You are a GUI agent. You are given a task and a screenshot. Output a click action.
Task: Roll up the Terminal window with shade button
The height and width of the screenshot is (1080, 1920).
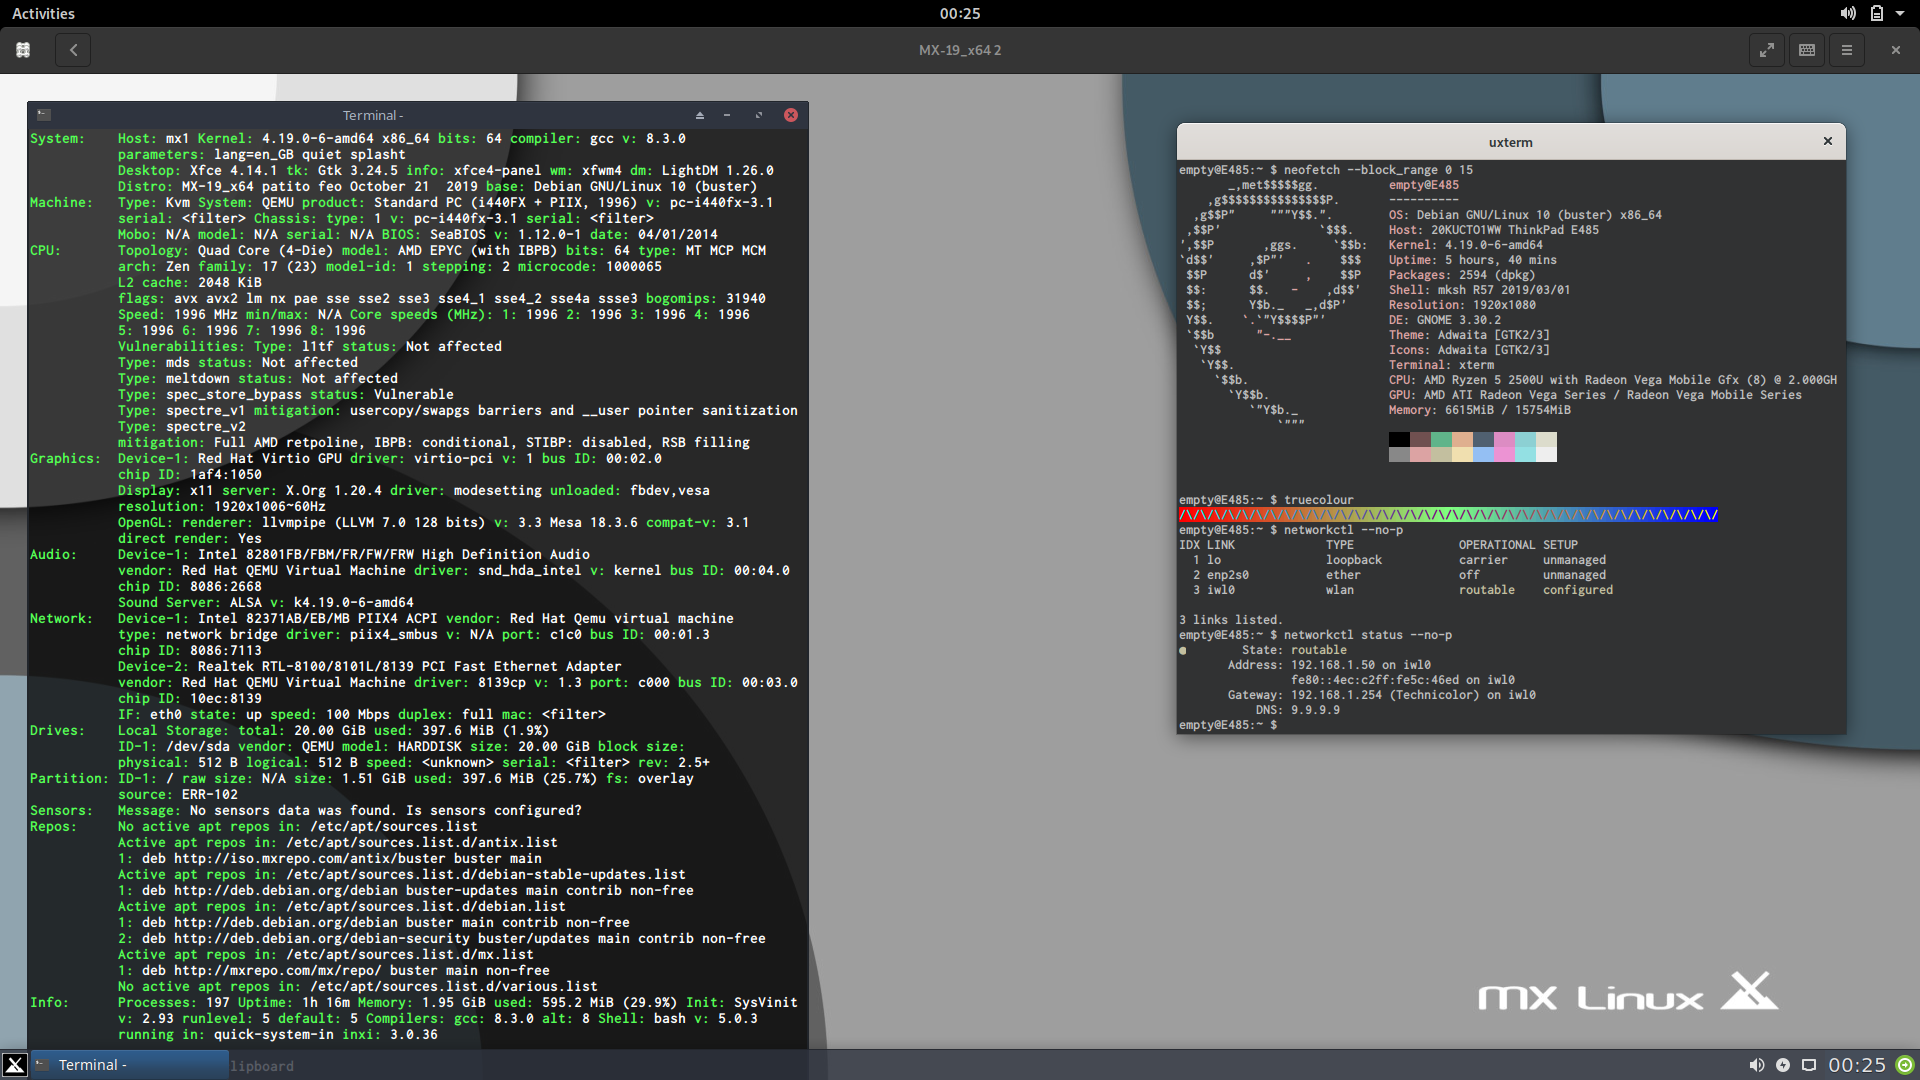(x=699, y=115)
